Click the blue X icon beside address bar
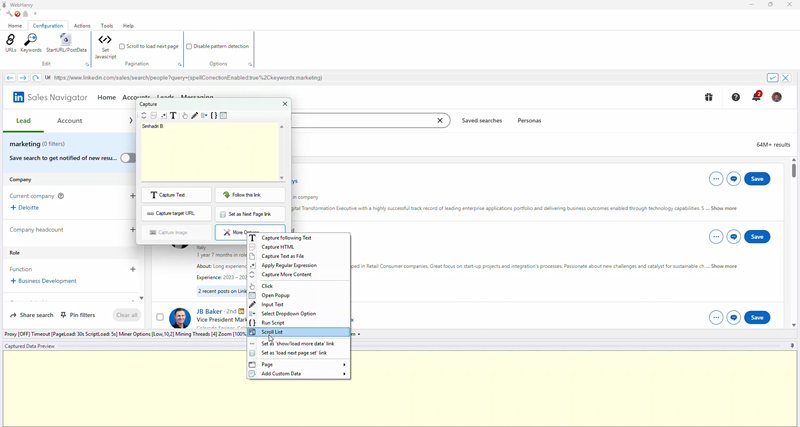Image resolution: width=800 pixels, height=427 pixels. point(786,78)
